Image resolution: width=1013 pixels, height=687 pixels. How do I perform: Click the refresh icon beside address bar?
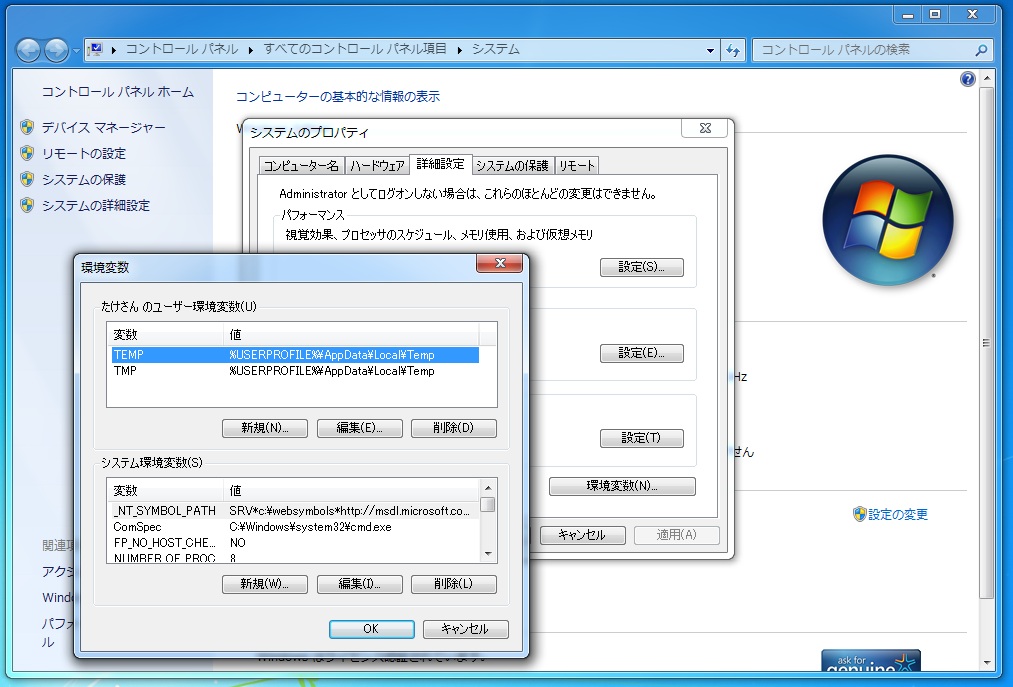click(733, 50)
